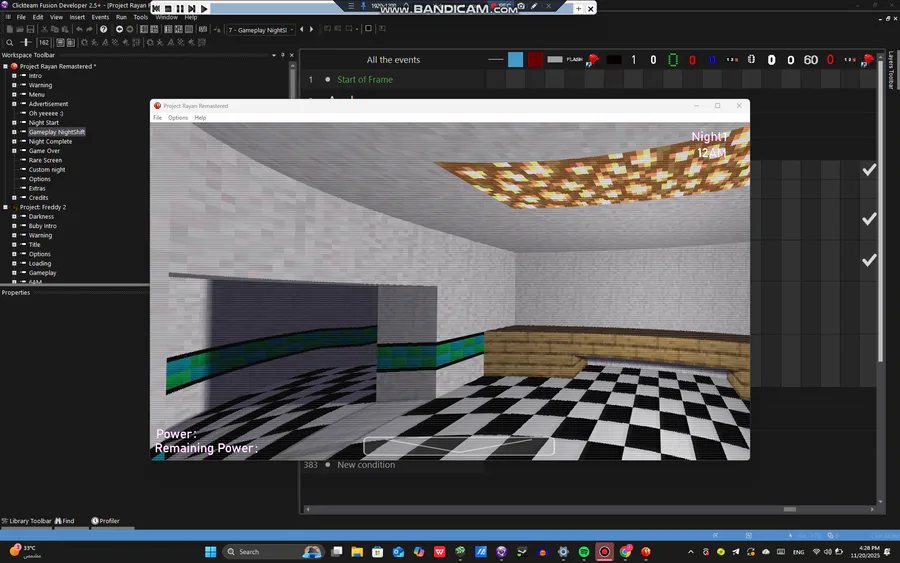Click the zoom value field showing 162
Viewport: 900px width, 563px height.
pos(44,42)
